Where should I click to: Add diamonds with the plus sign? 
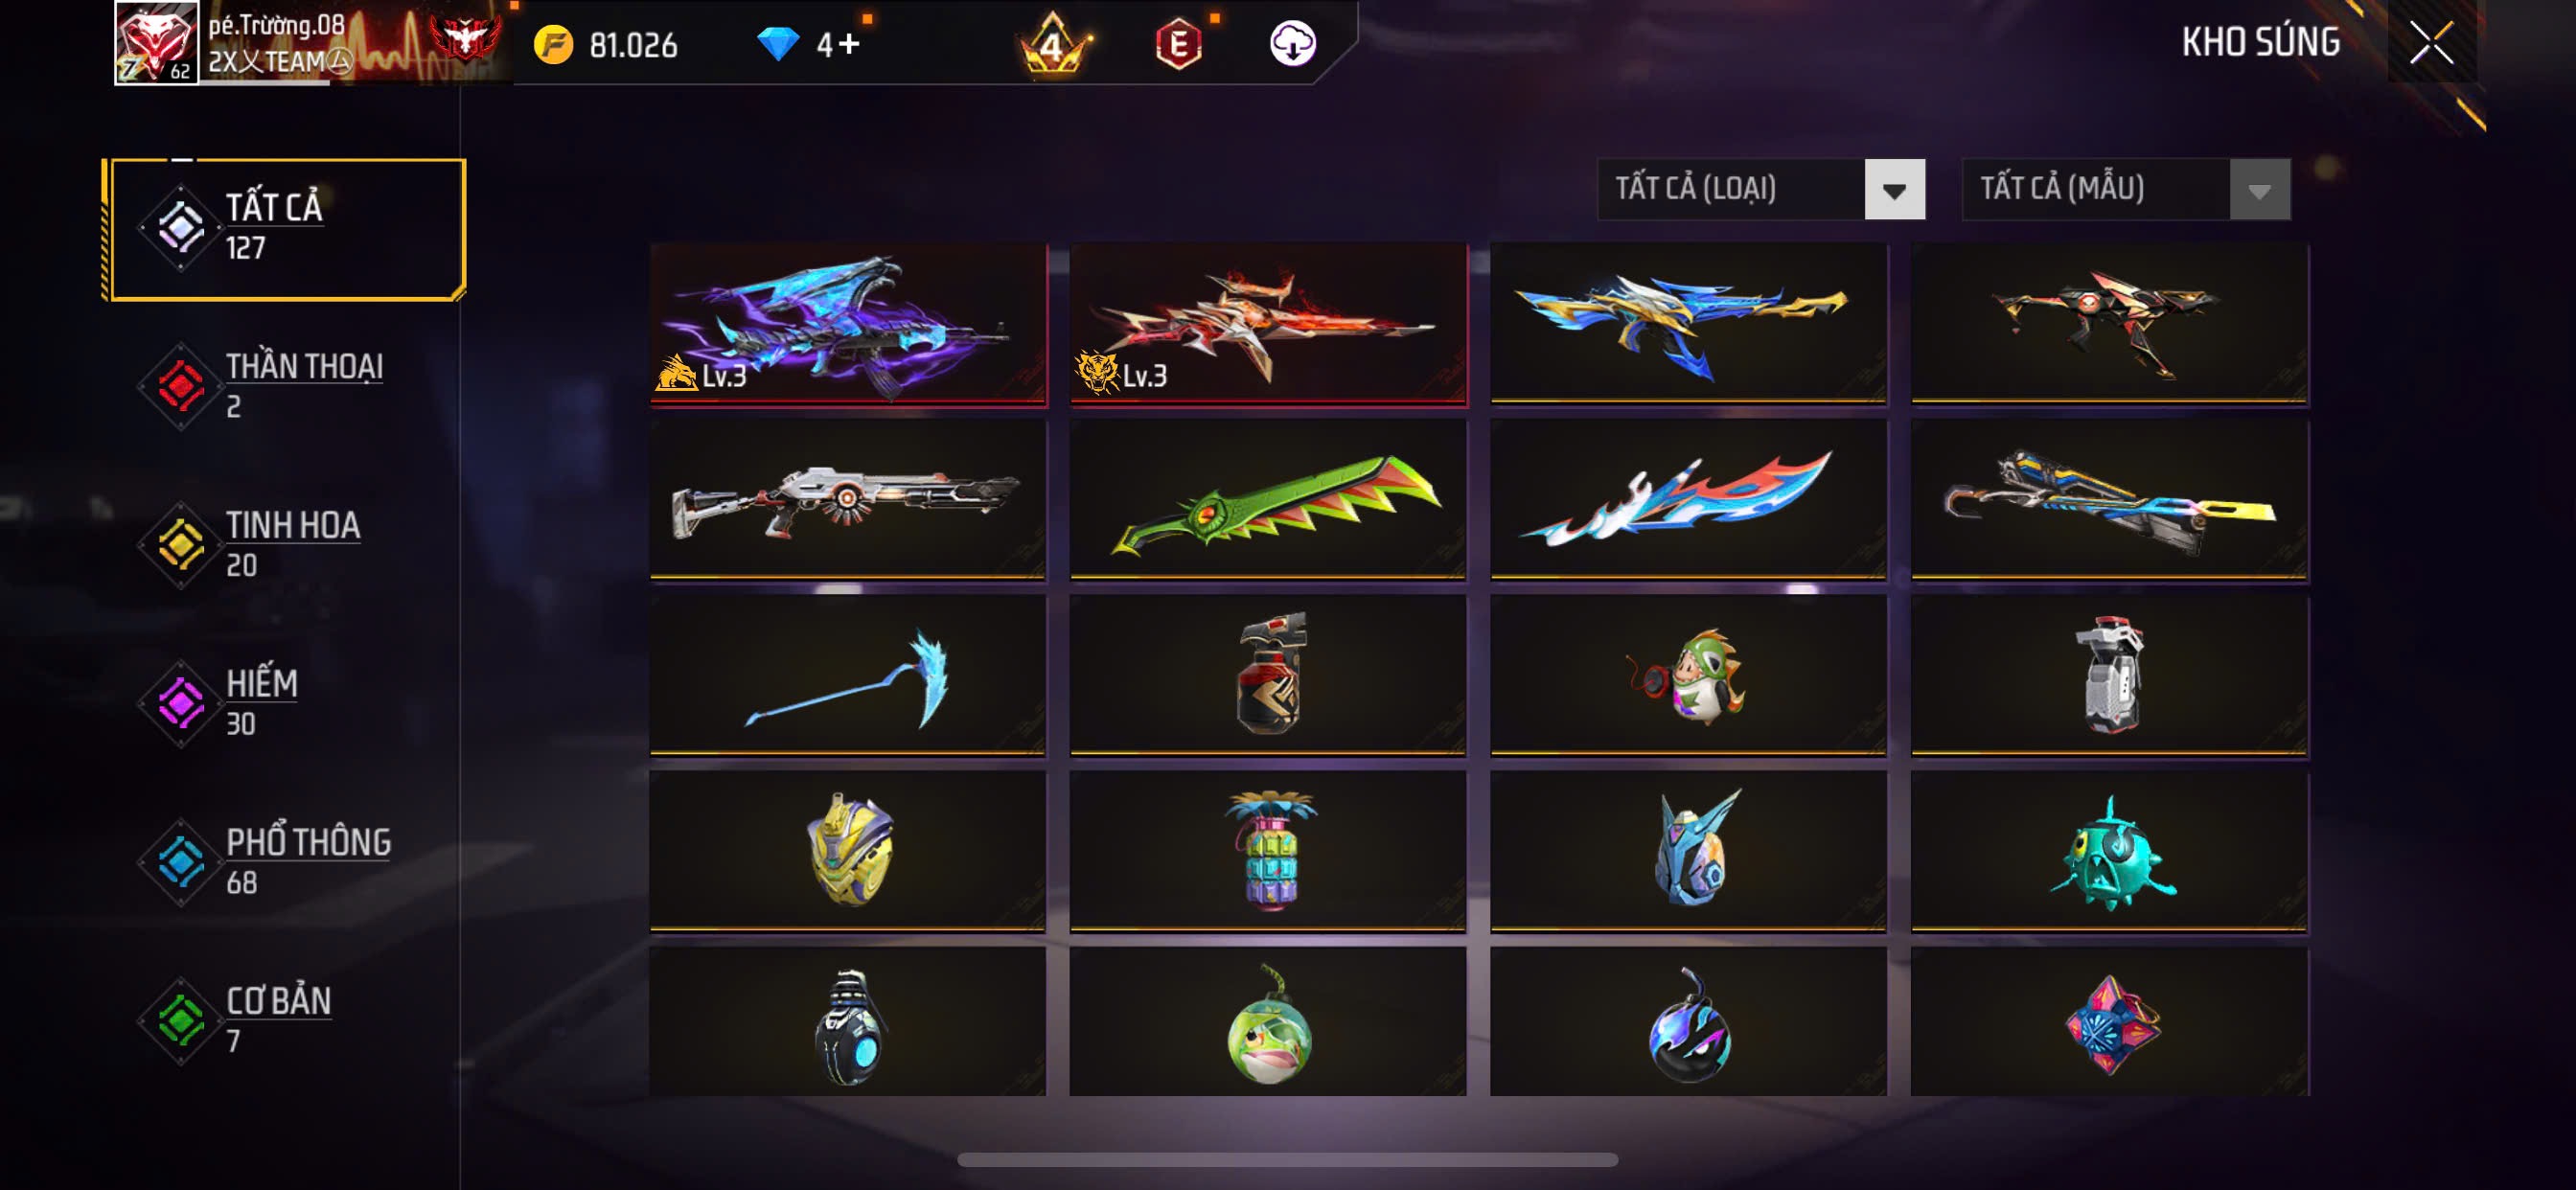pyautogui.click(x=849, y=44)
